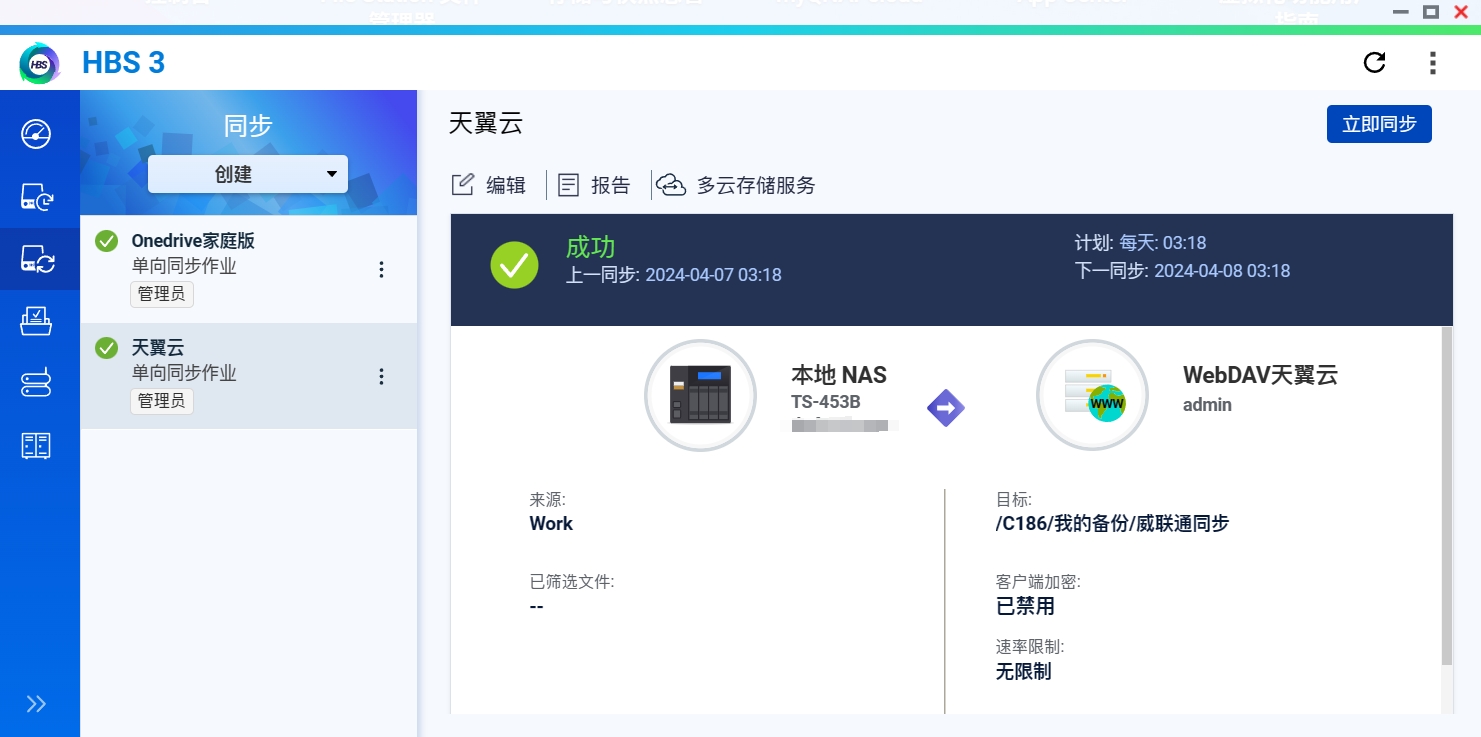The height and width of the screenshot is (737, 1481).
Task: Click the HBS 3 app logo
Action: pos(39,63)
